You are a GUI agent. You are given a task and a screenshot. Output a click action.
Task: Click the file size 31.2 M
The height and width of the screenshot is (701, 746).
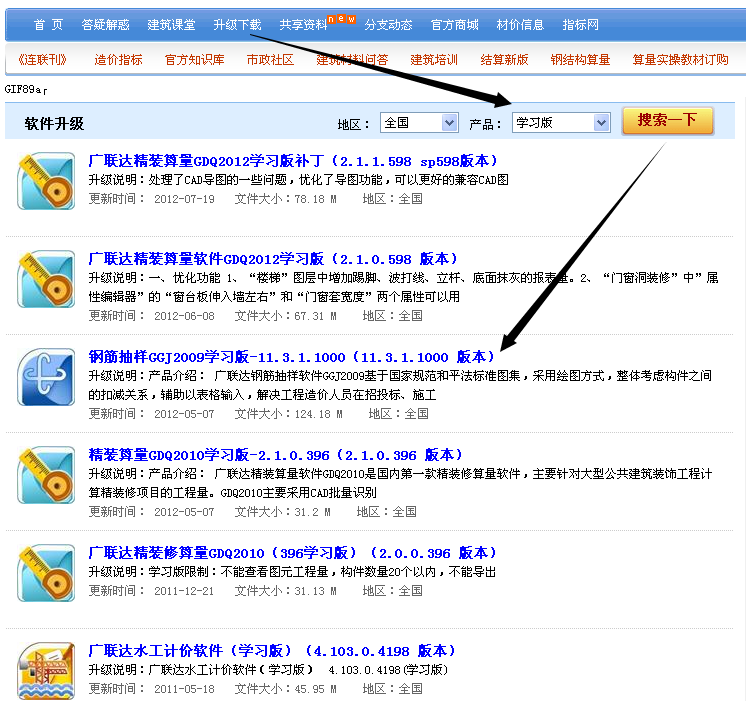click(313, 512)
